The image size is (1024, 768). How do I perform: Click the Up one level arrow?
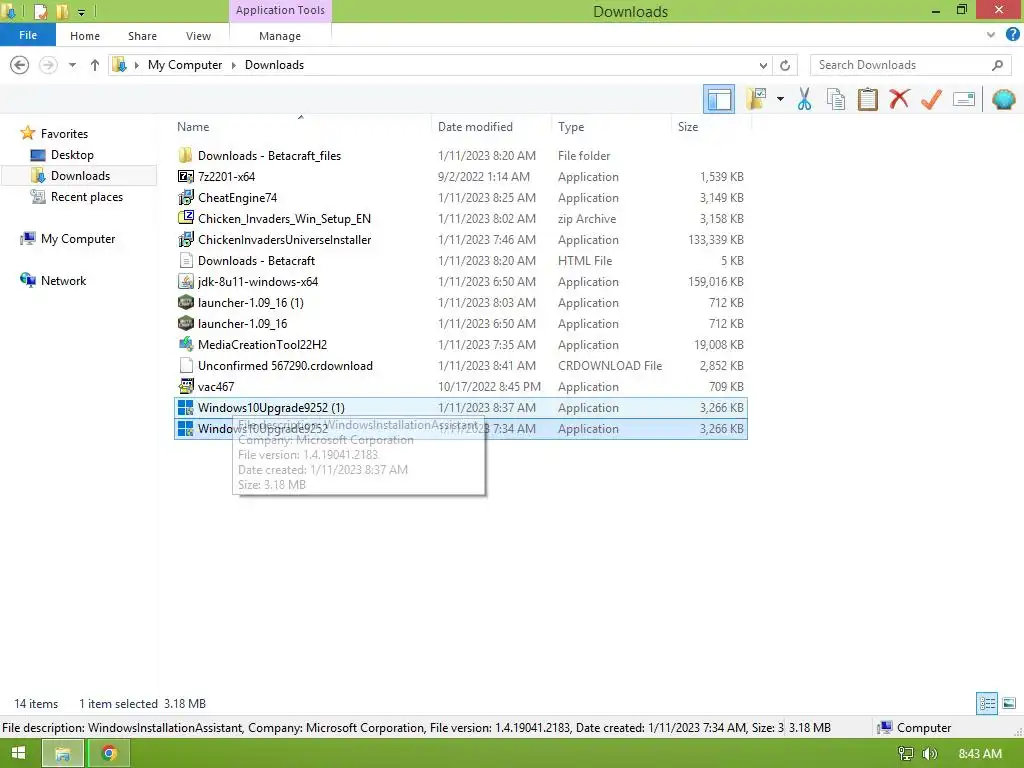pyautogui.click(x=95, y=65)
